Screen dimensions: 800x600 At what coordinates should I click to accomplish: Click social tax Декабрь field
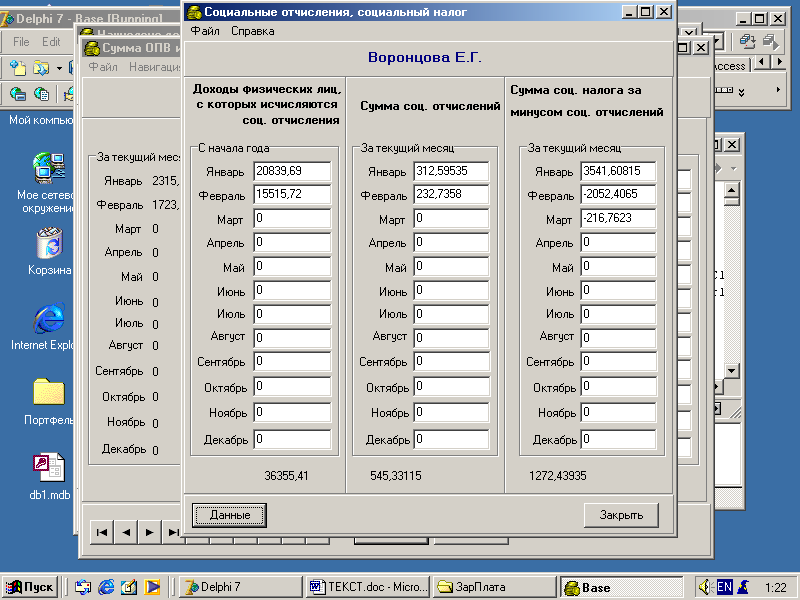(x=618, y=439)
